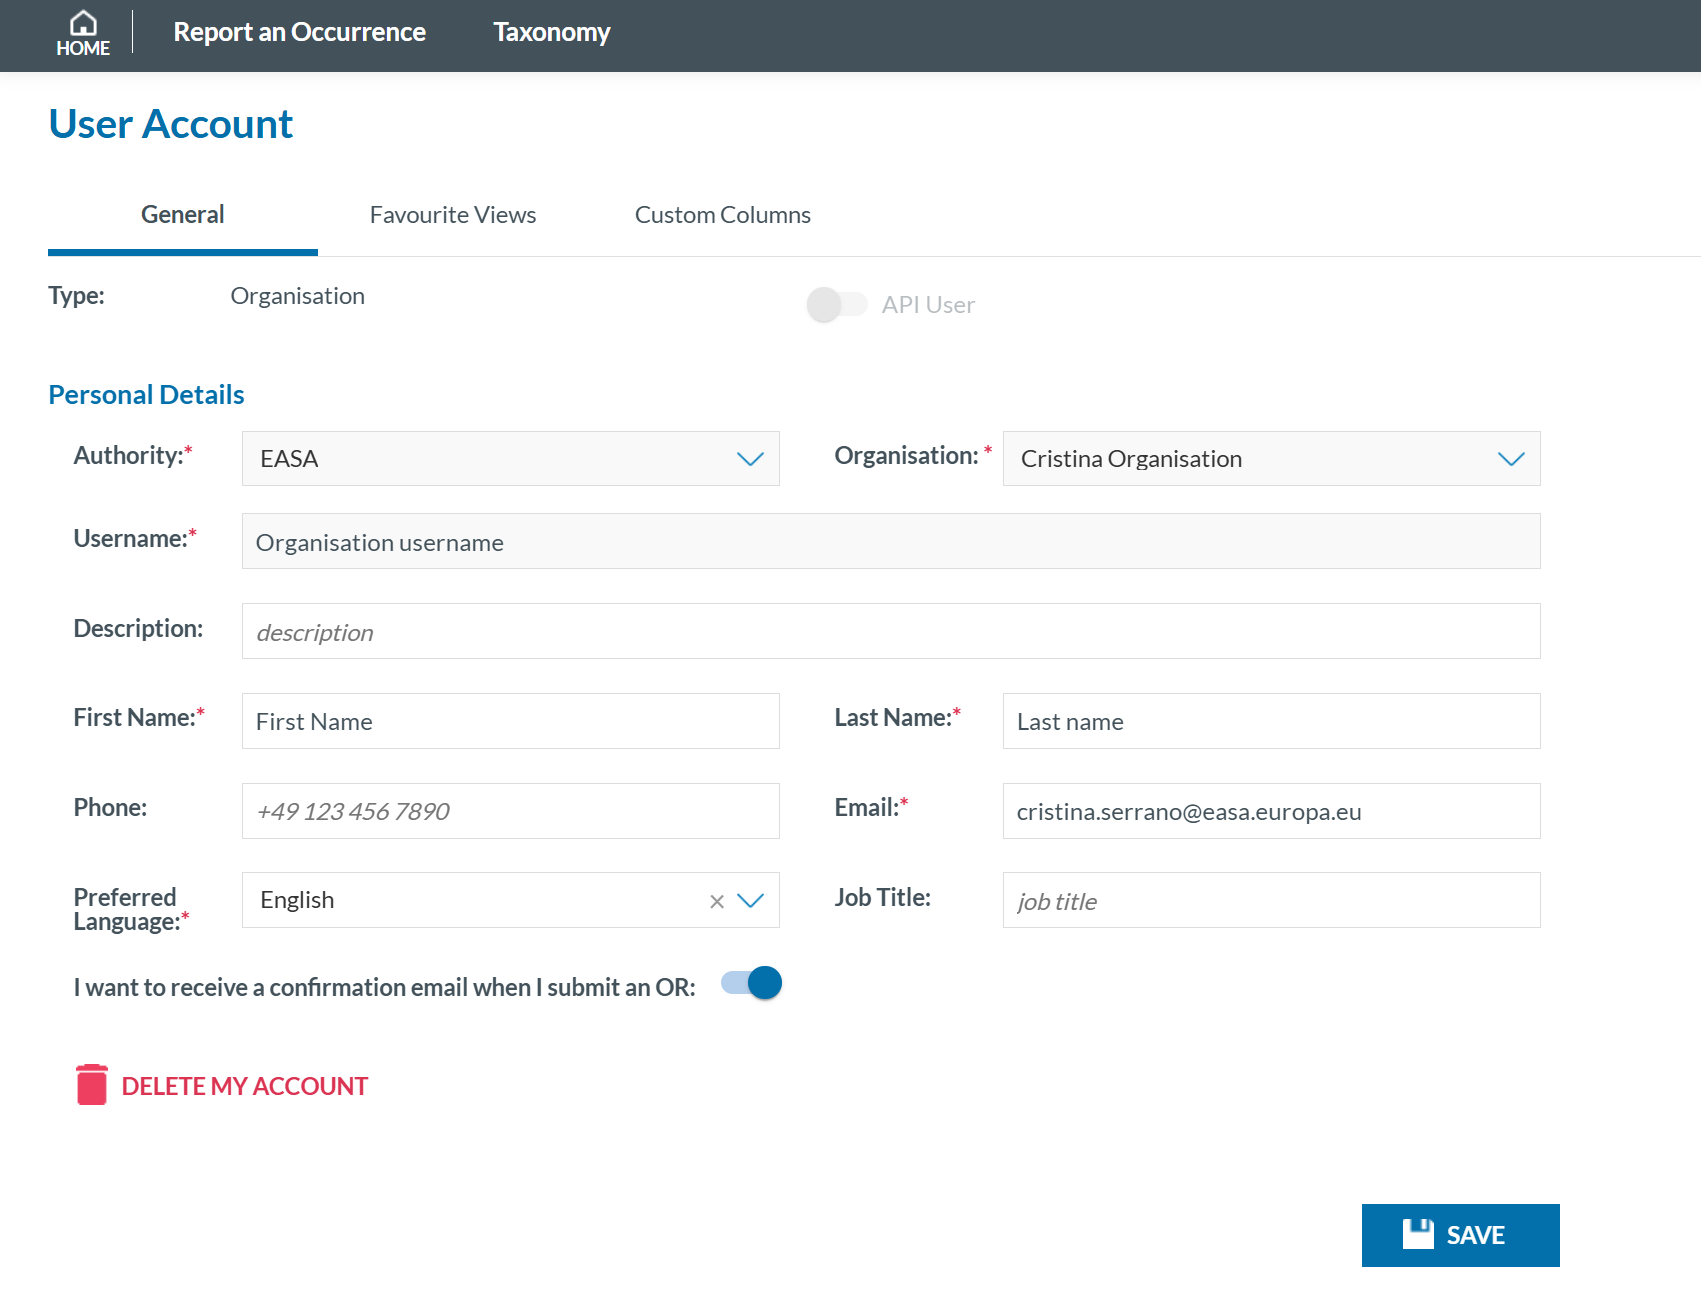1701x1303 pixels.
Task: Click the red trash delete icon
Action: 91,1085
